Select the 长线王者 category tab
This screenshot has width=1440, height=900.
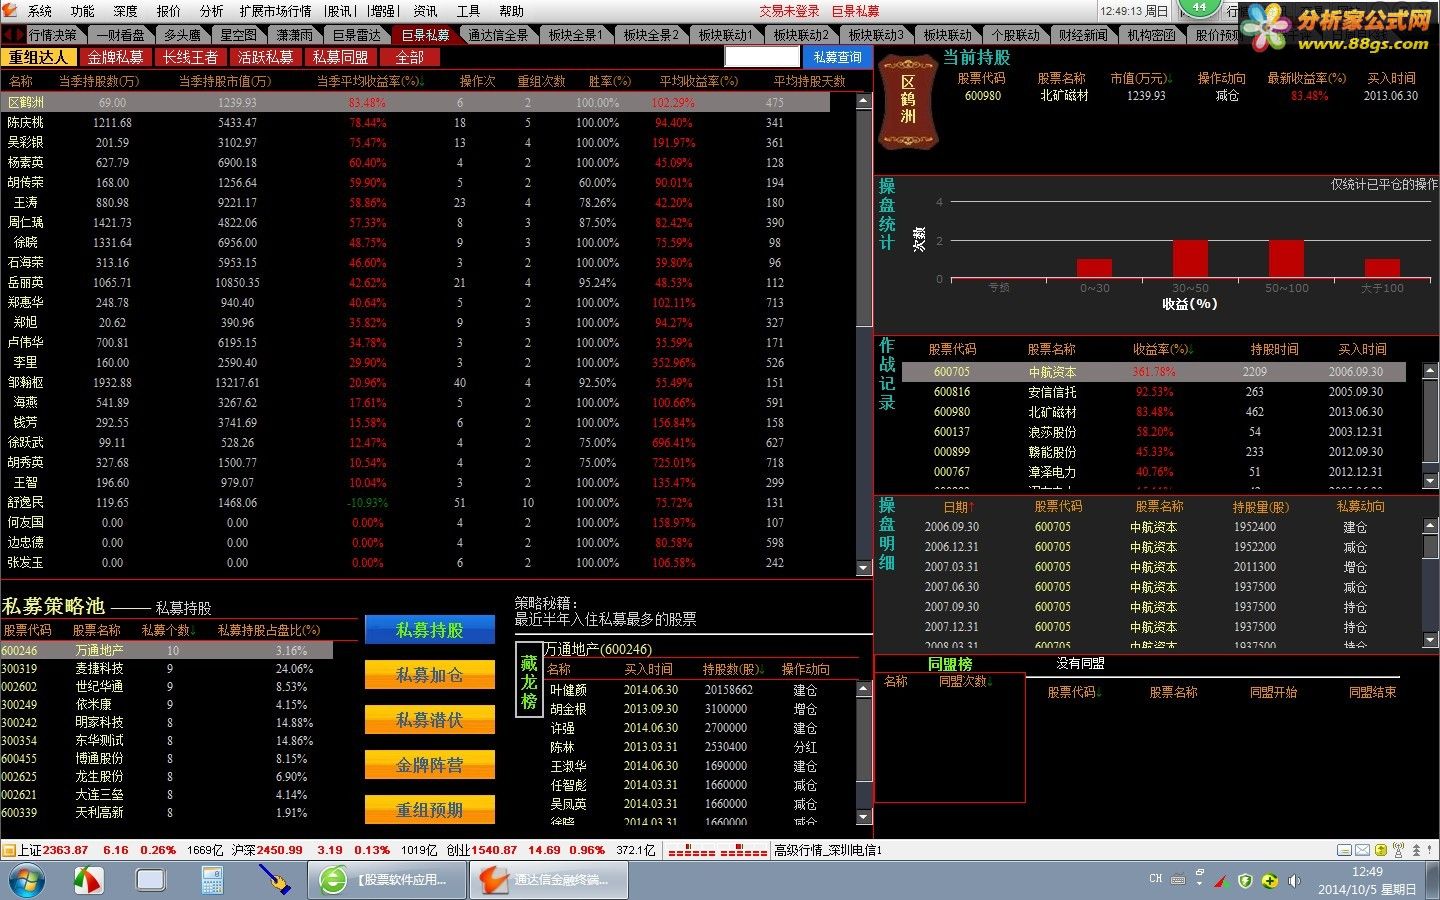[190, 57]
